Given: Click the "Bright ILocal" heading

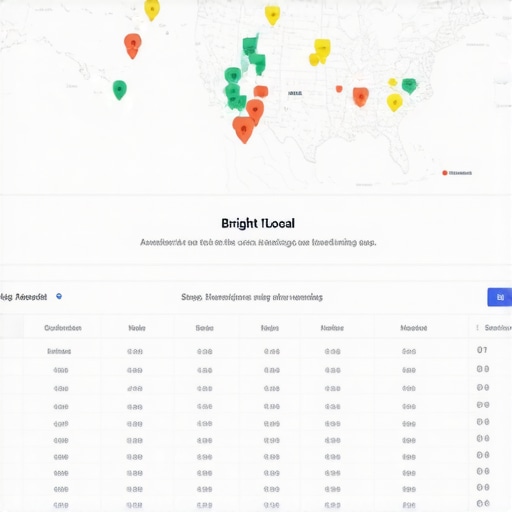Looking at the screenshot, I should [258, 223].
